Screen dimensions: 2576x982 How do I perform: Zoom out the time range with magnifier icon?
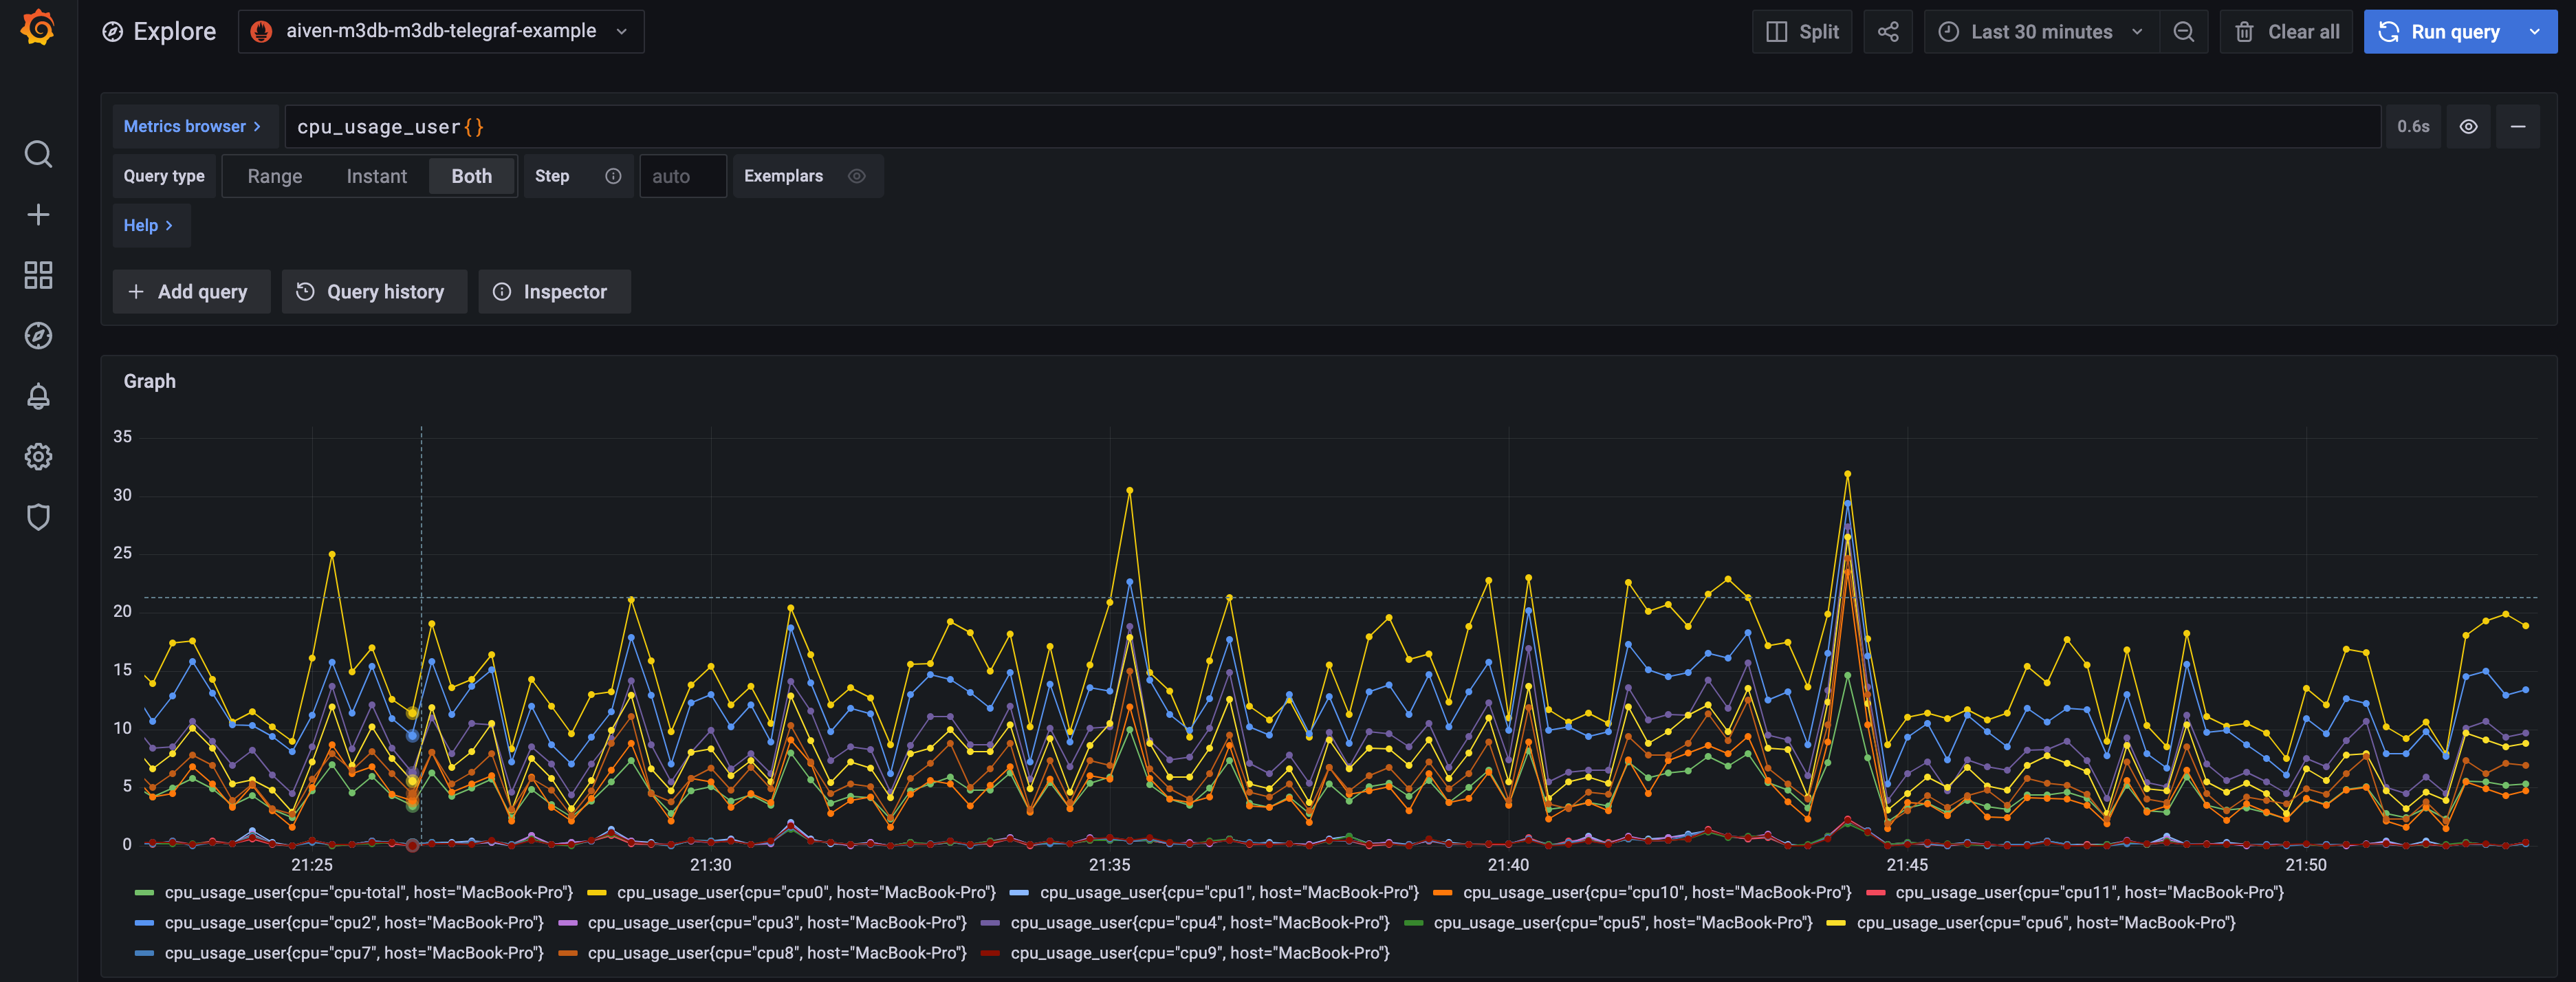tap(2184, 31)
